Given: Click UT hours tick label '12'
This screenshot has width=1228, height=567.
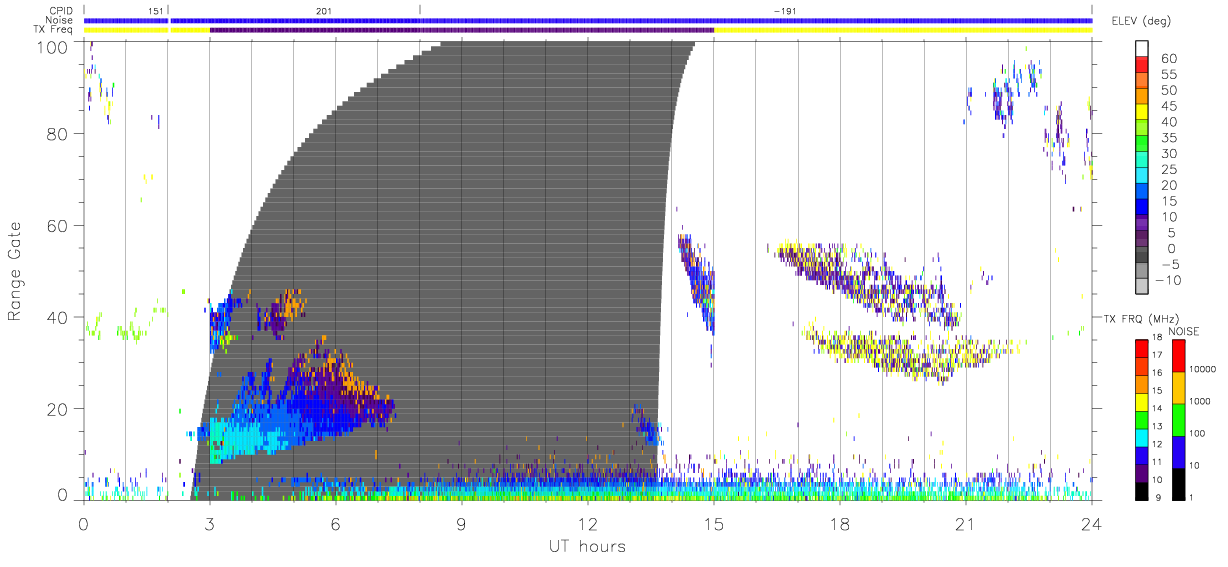Looking at the screenshot, I should pos(588,524).
